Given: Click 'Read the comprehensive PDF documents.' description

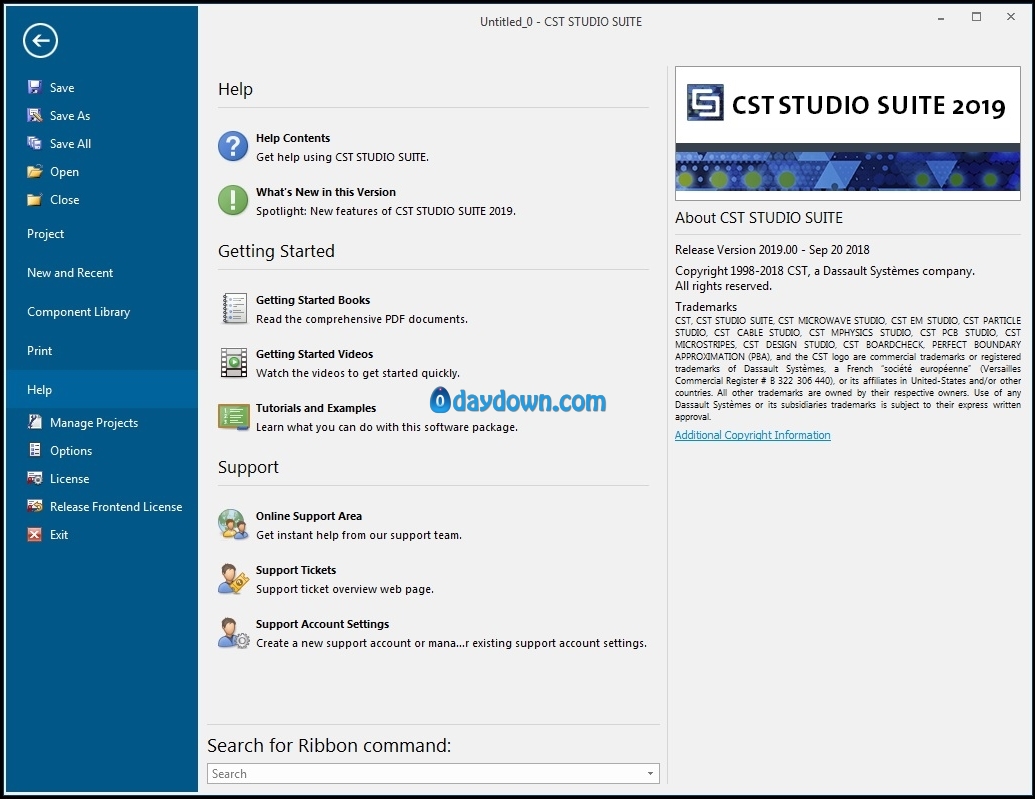Looking at the screenshot, I should pyautogui.click(x=362, y=319).
